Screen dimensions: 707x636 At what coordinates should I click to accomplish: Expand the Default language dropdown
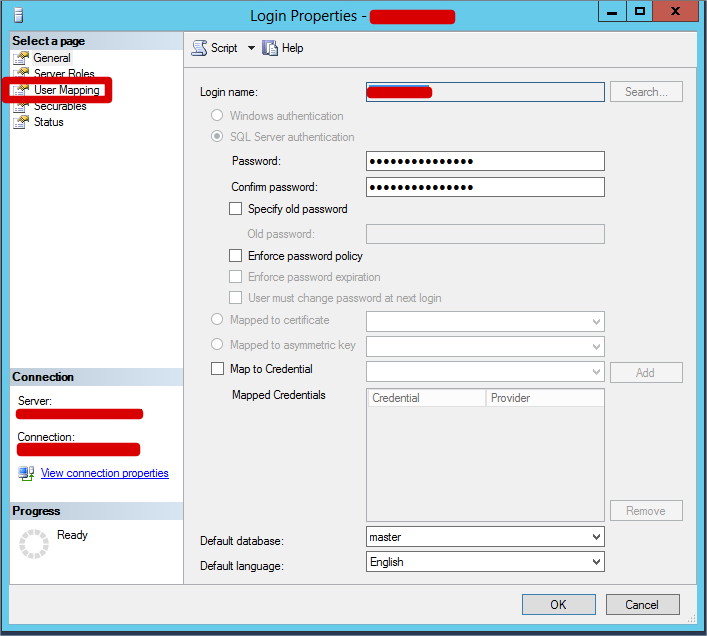point(596,562)
